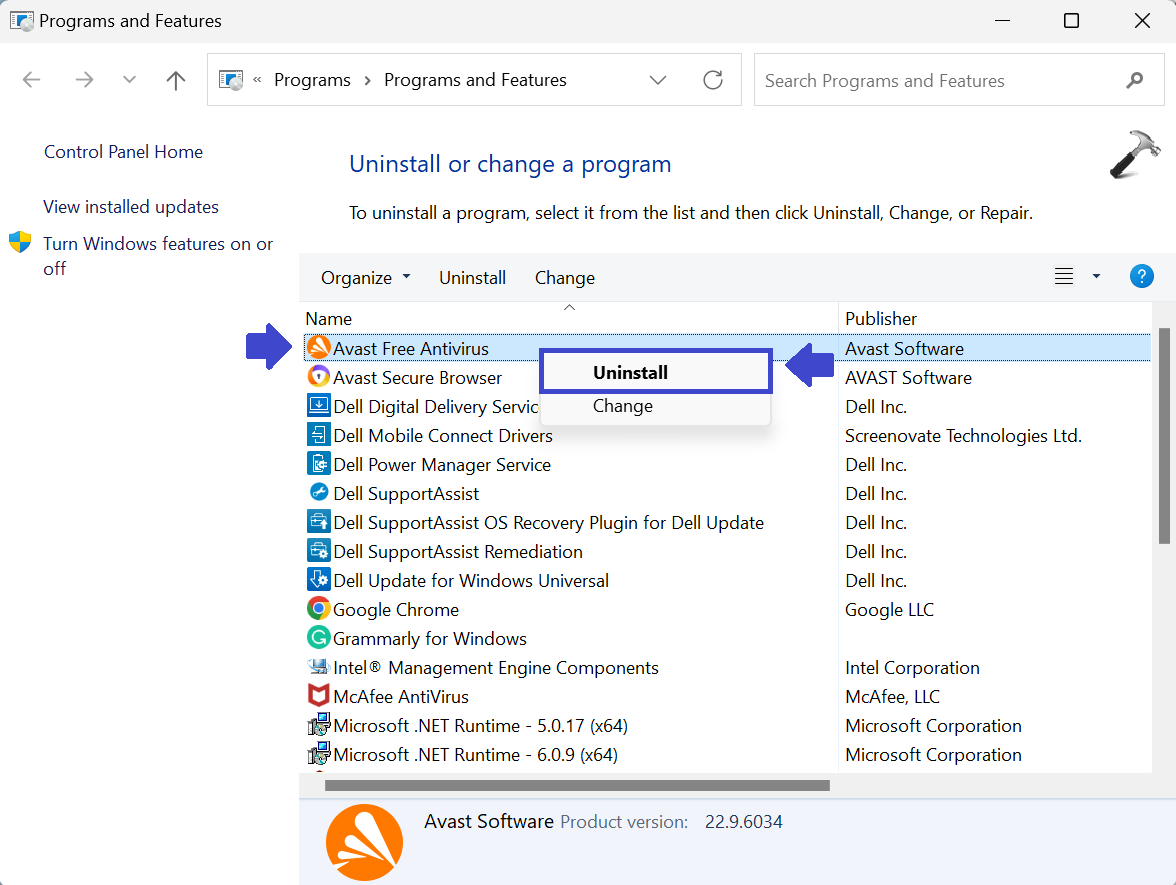The width and height of the screenshot is (1176, 885).
Task: Click the Dell SupportAssist wrench icon
Action: click(x=319, y=493)
